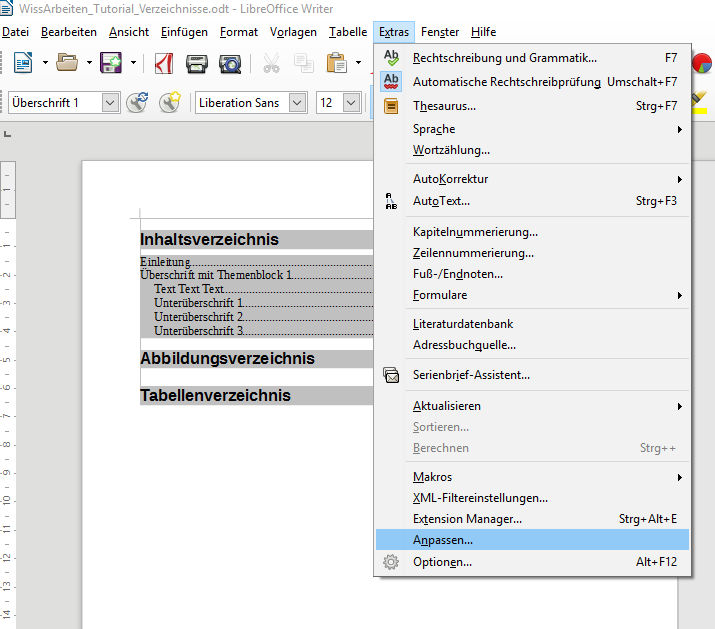Click the spelling check Ab icon

click(391, 58)
